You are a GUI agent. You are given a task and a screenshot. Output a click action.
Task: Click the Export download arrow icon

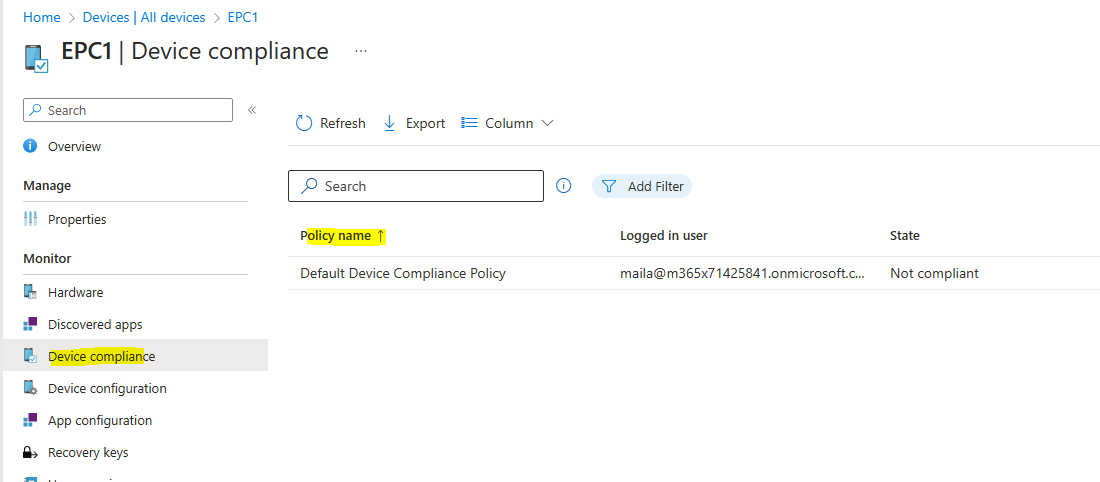click(389, 123)
